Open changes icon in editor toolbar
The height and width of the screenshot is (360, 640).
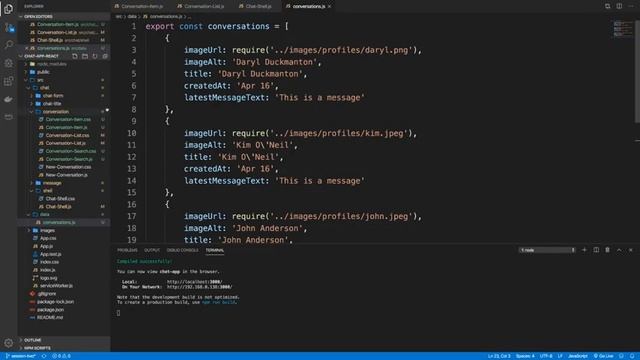coord(608,6)
